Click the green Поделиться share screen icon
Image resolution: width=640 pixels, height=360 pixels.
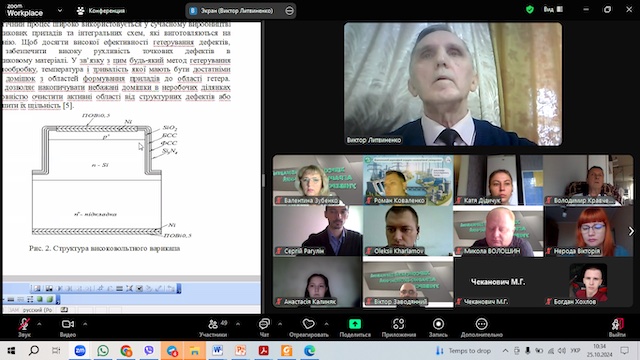point(355,324)
